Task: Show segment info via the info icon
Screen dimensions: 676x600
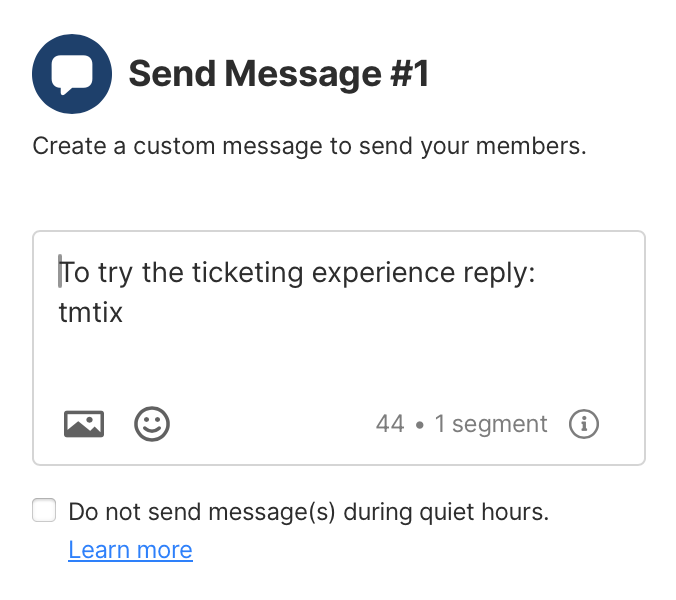Action: pos(584,424)
